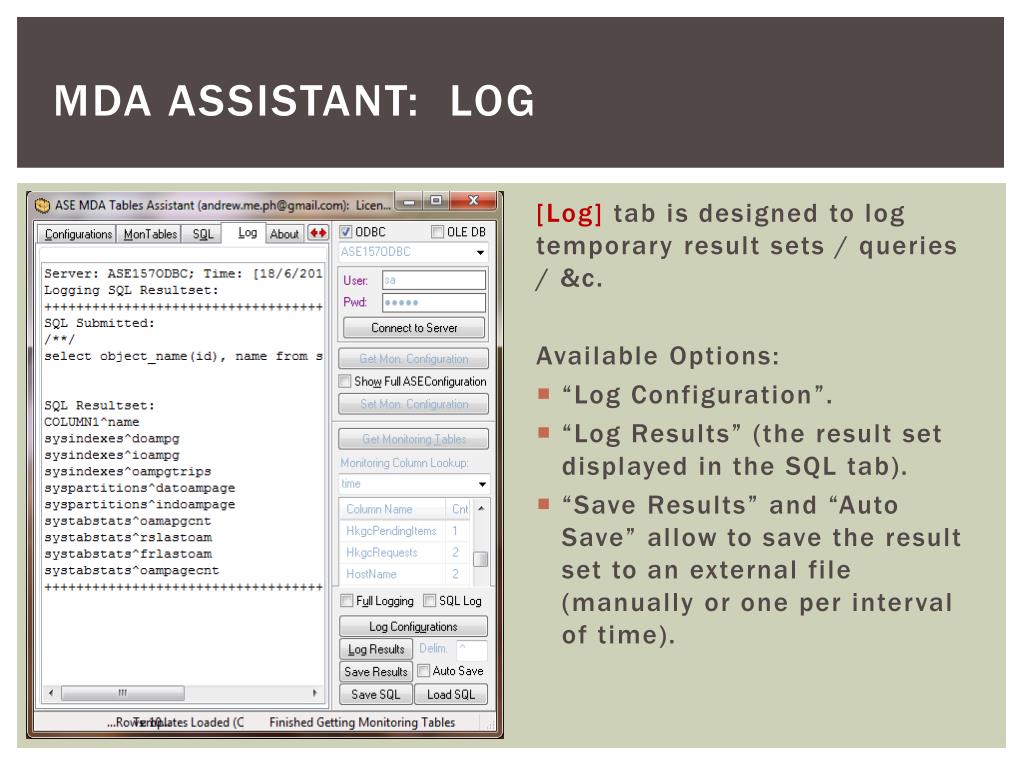Image resolution: width=1024 pixels, height=768 pixels.
Task: Open the Configurations tab
Action: coord(78,234)
